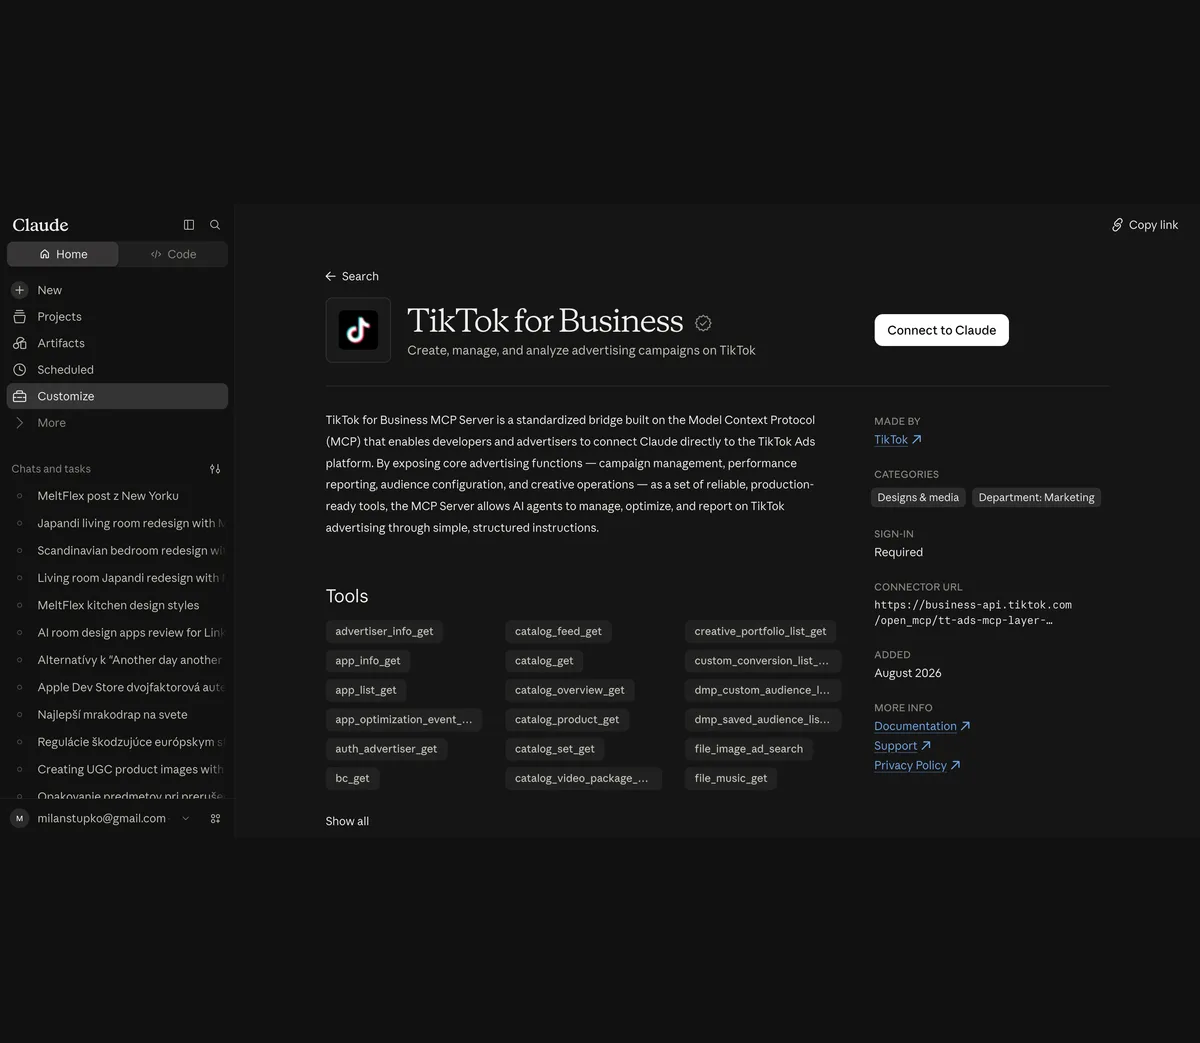This screenshot has width=1200, height=1043.
Task: Click the app_info_get tool chip
Action: point(368,661)
